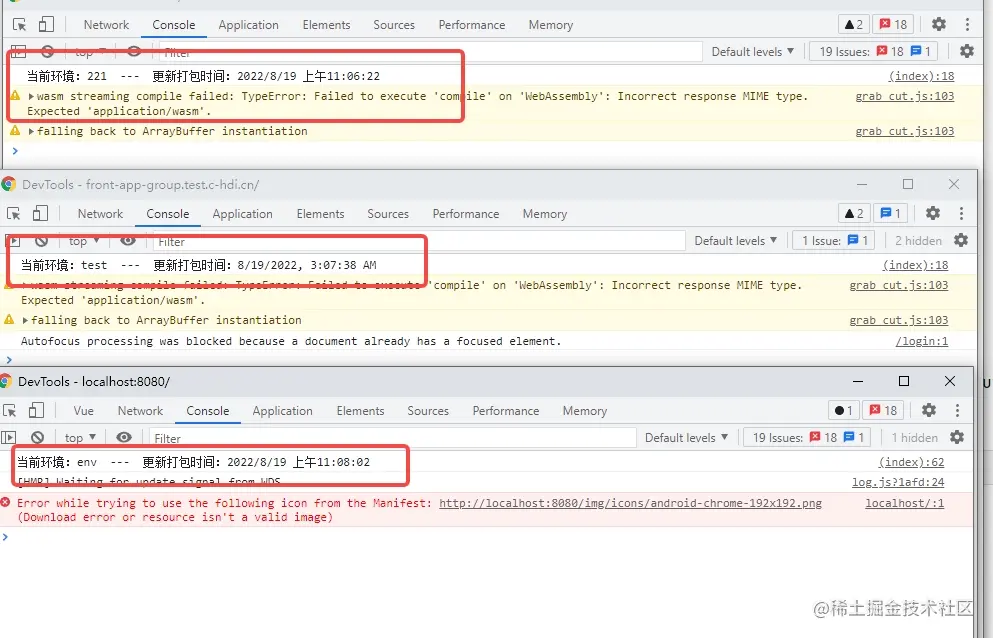Click warnings badge in front-app-group DevTools window
The image size is (993, 638).
click(854, 214)
